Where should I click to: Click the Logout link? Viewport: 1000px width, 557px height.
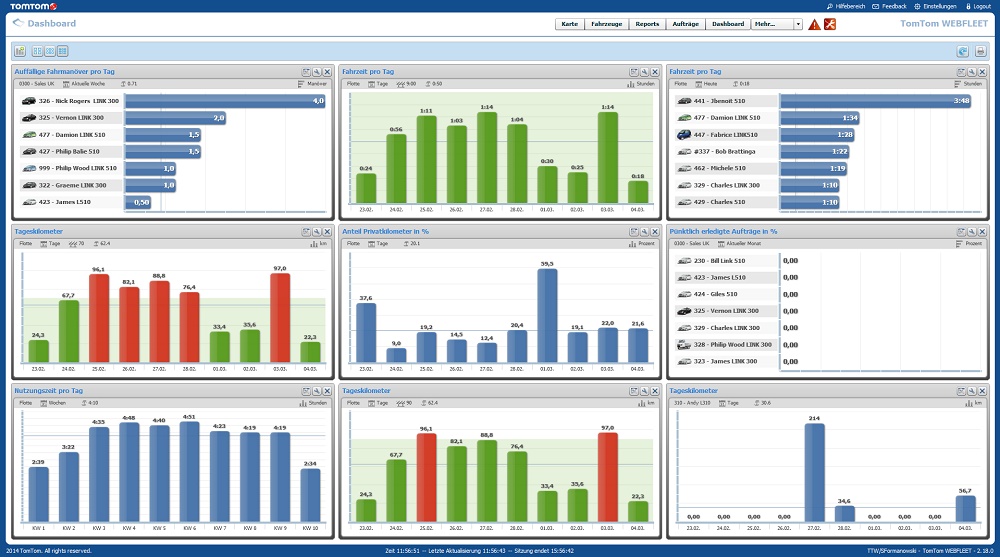point(978,6)
